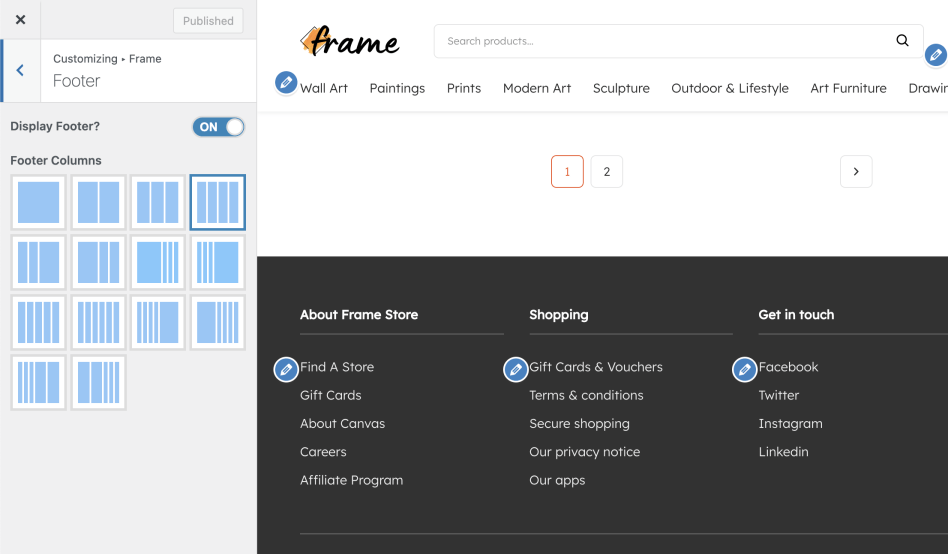The image size is (948, 554).
Task: Choose the two equal columns footer layout
Action: tap(98, 202)
